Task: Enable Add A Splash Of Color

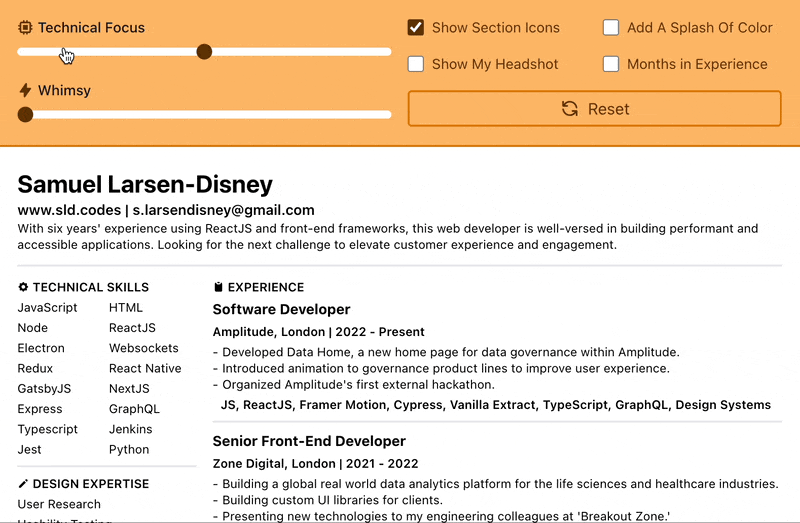Action: coord(611,28)
